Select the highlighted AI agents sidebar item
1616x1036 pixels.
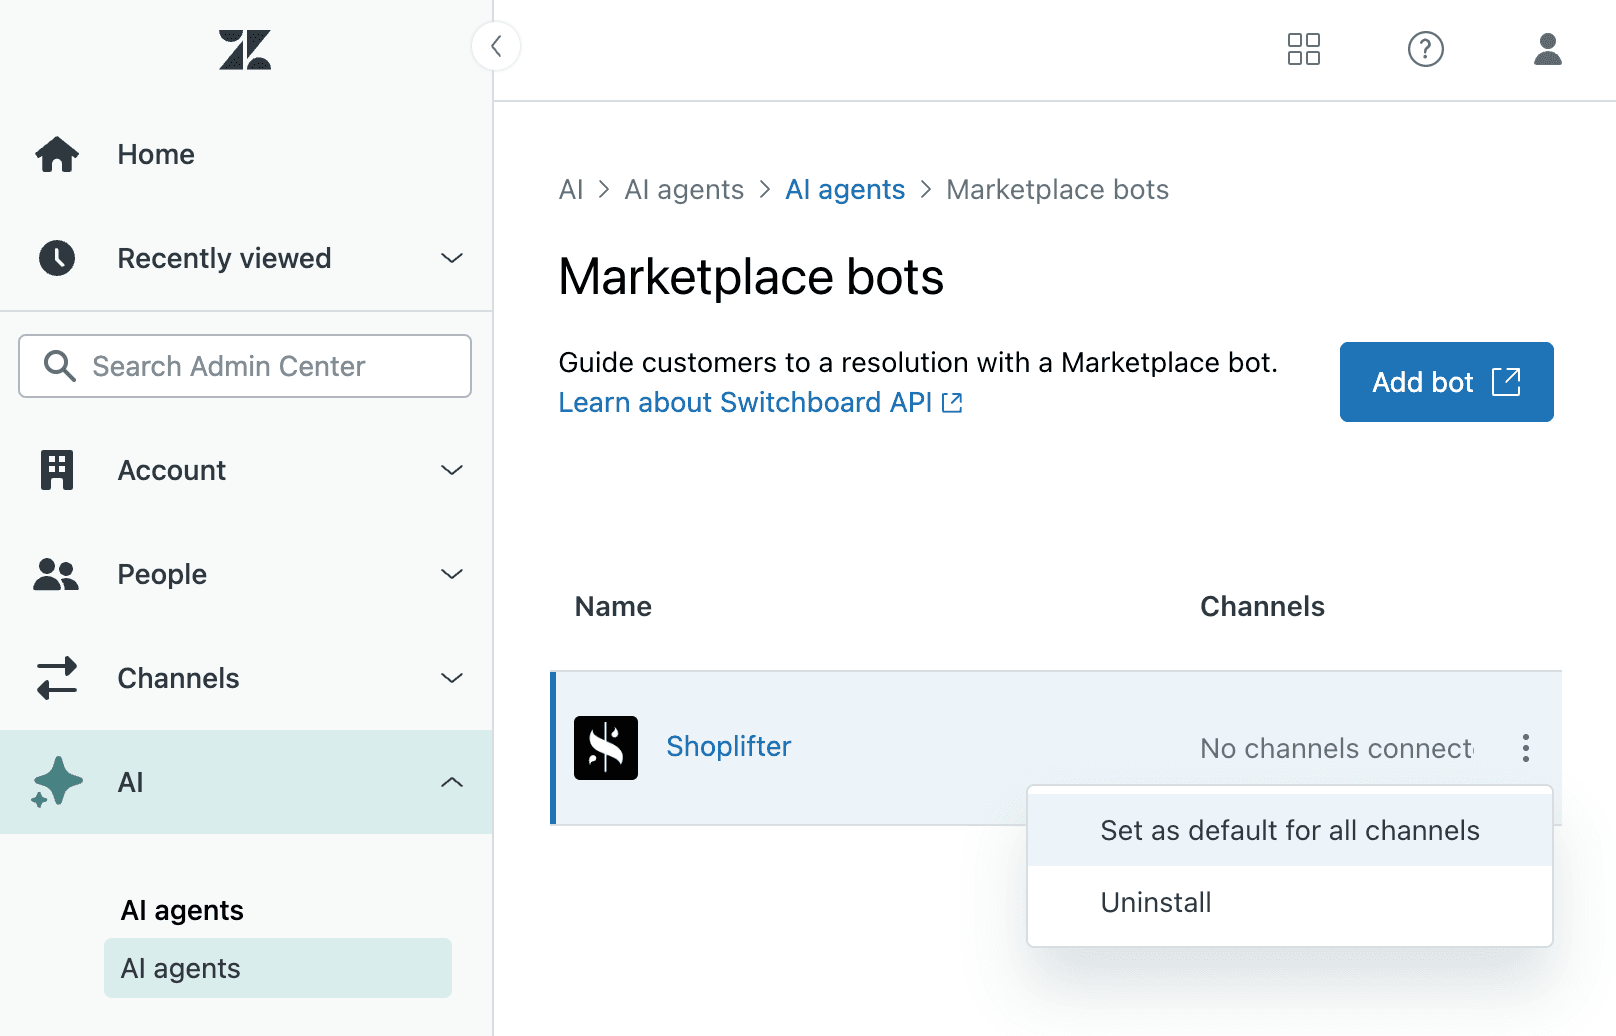click(x=278, y=968)
